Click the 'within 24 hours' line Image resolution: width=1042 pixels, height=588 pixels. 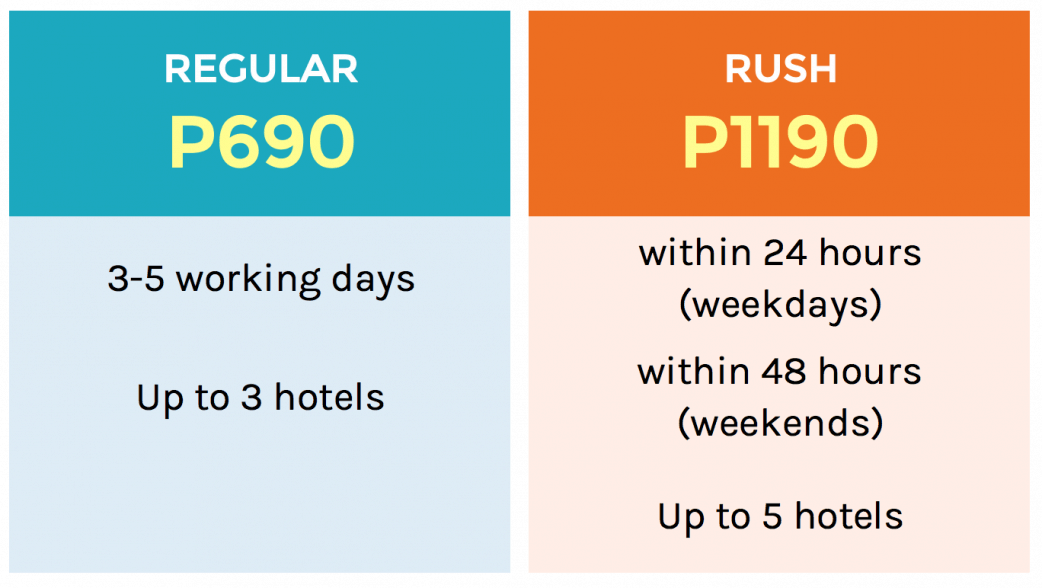pos(780,253)
